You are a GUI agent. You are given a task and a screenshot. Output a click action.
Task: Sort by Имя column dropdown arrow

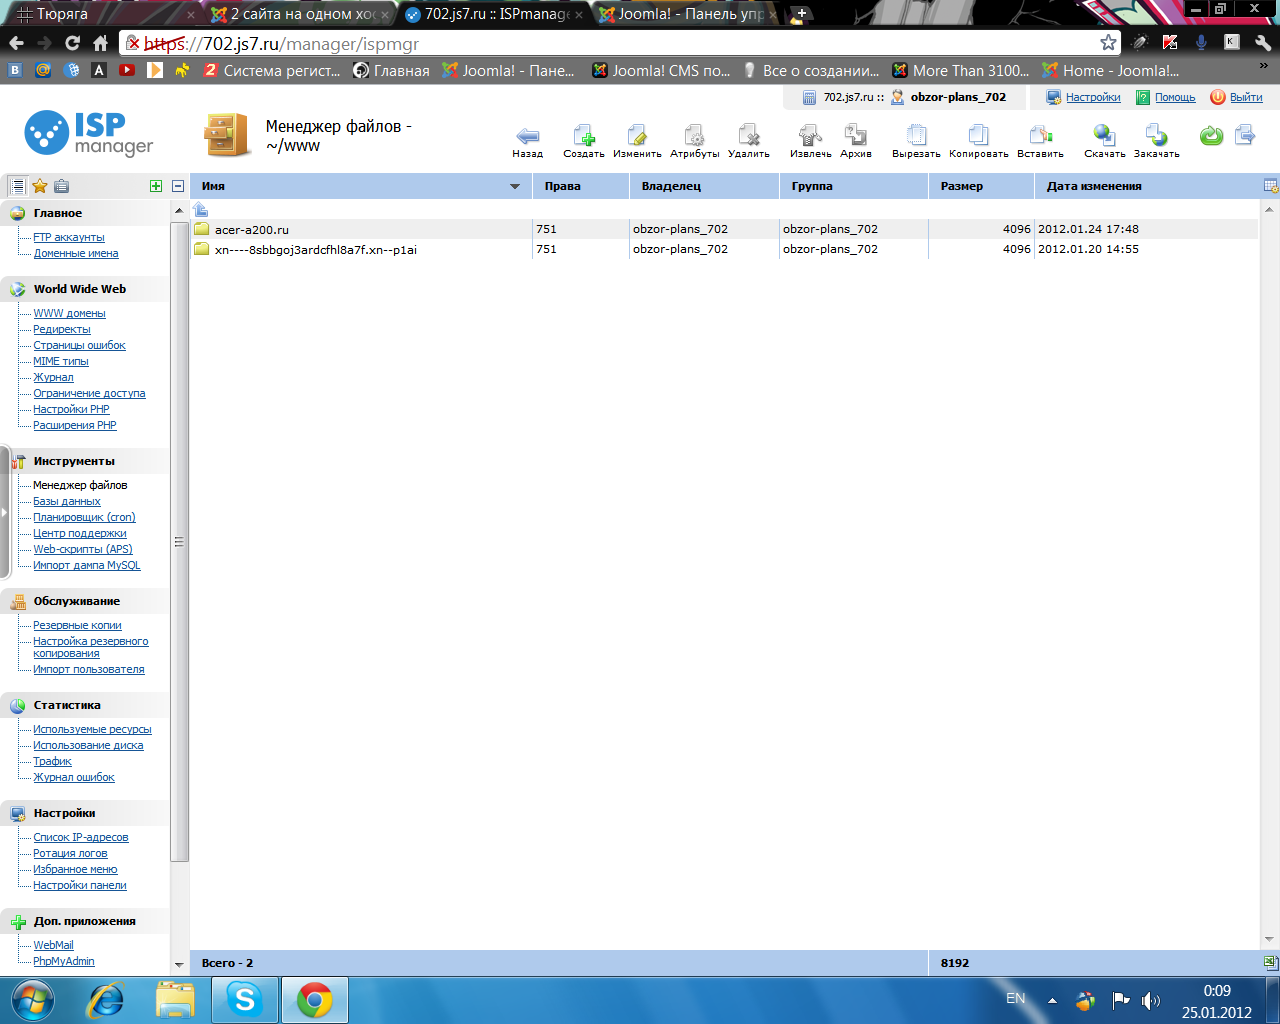[515, 186]
